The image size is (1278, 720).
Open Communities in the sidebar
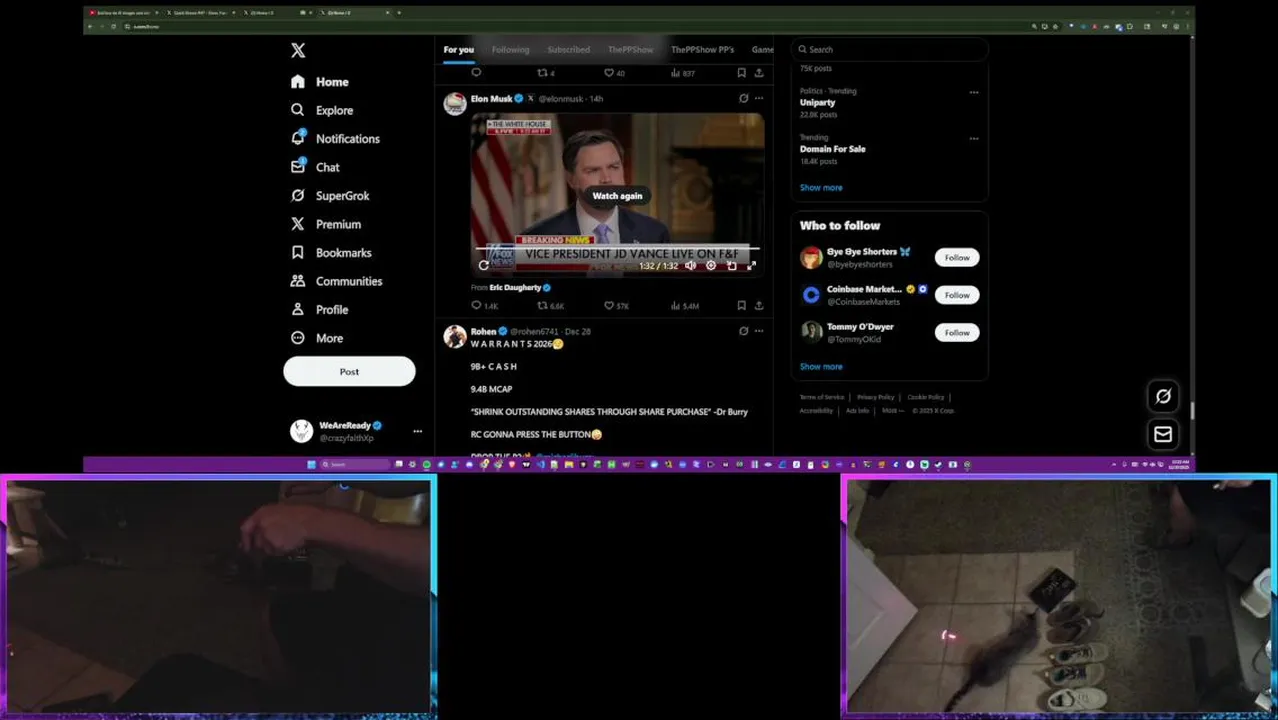tap(336, 281)
